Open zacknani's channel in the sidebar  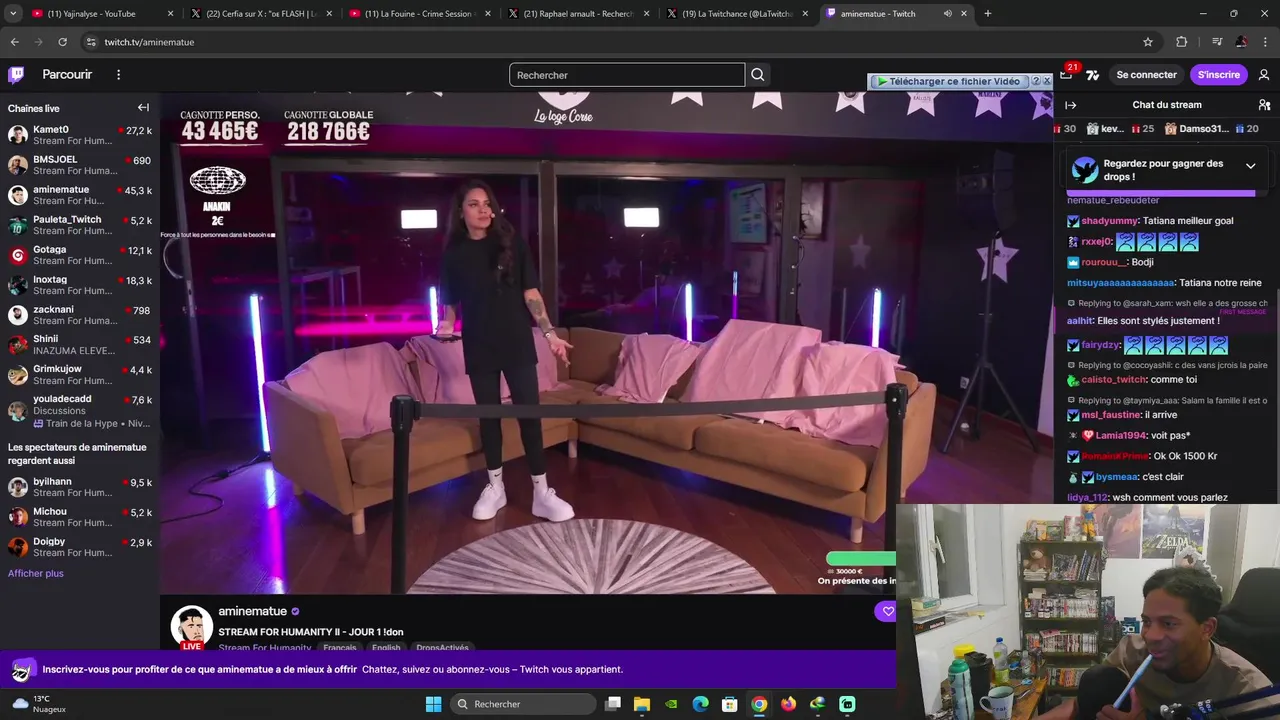80,315
